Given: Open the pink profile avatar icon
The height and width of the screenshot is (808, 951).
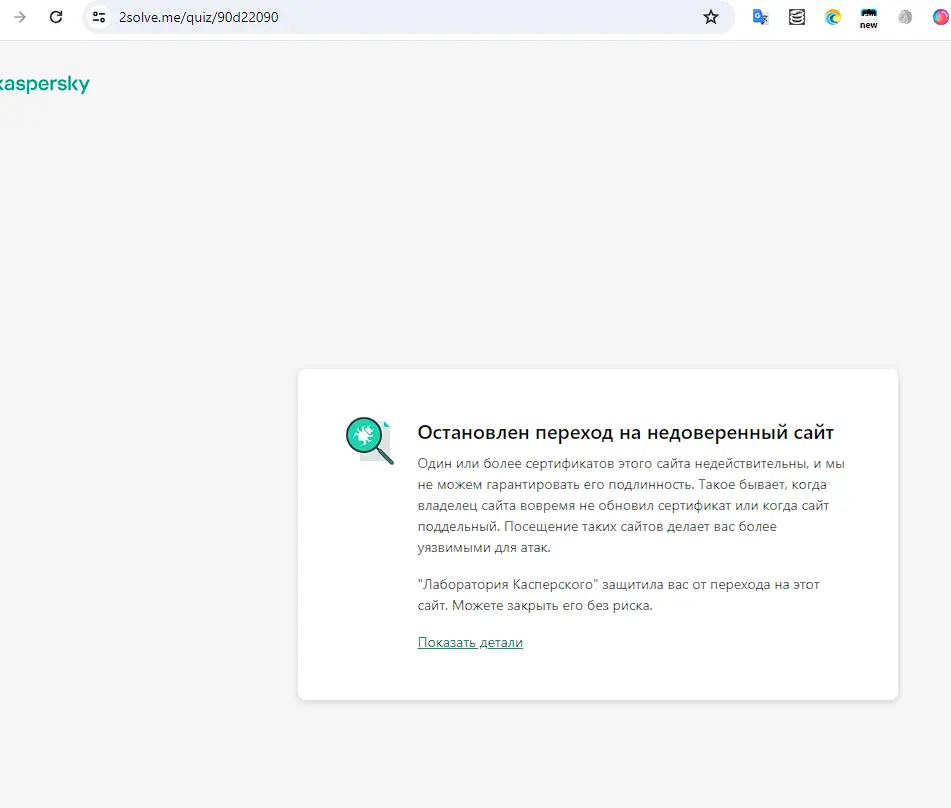Looking at the screenshot, I should pos(941,17).
